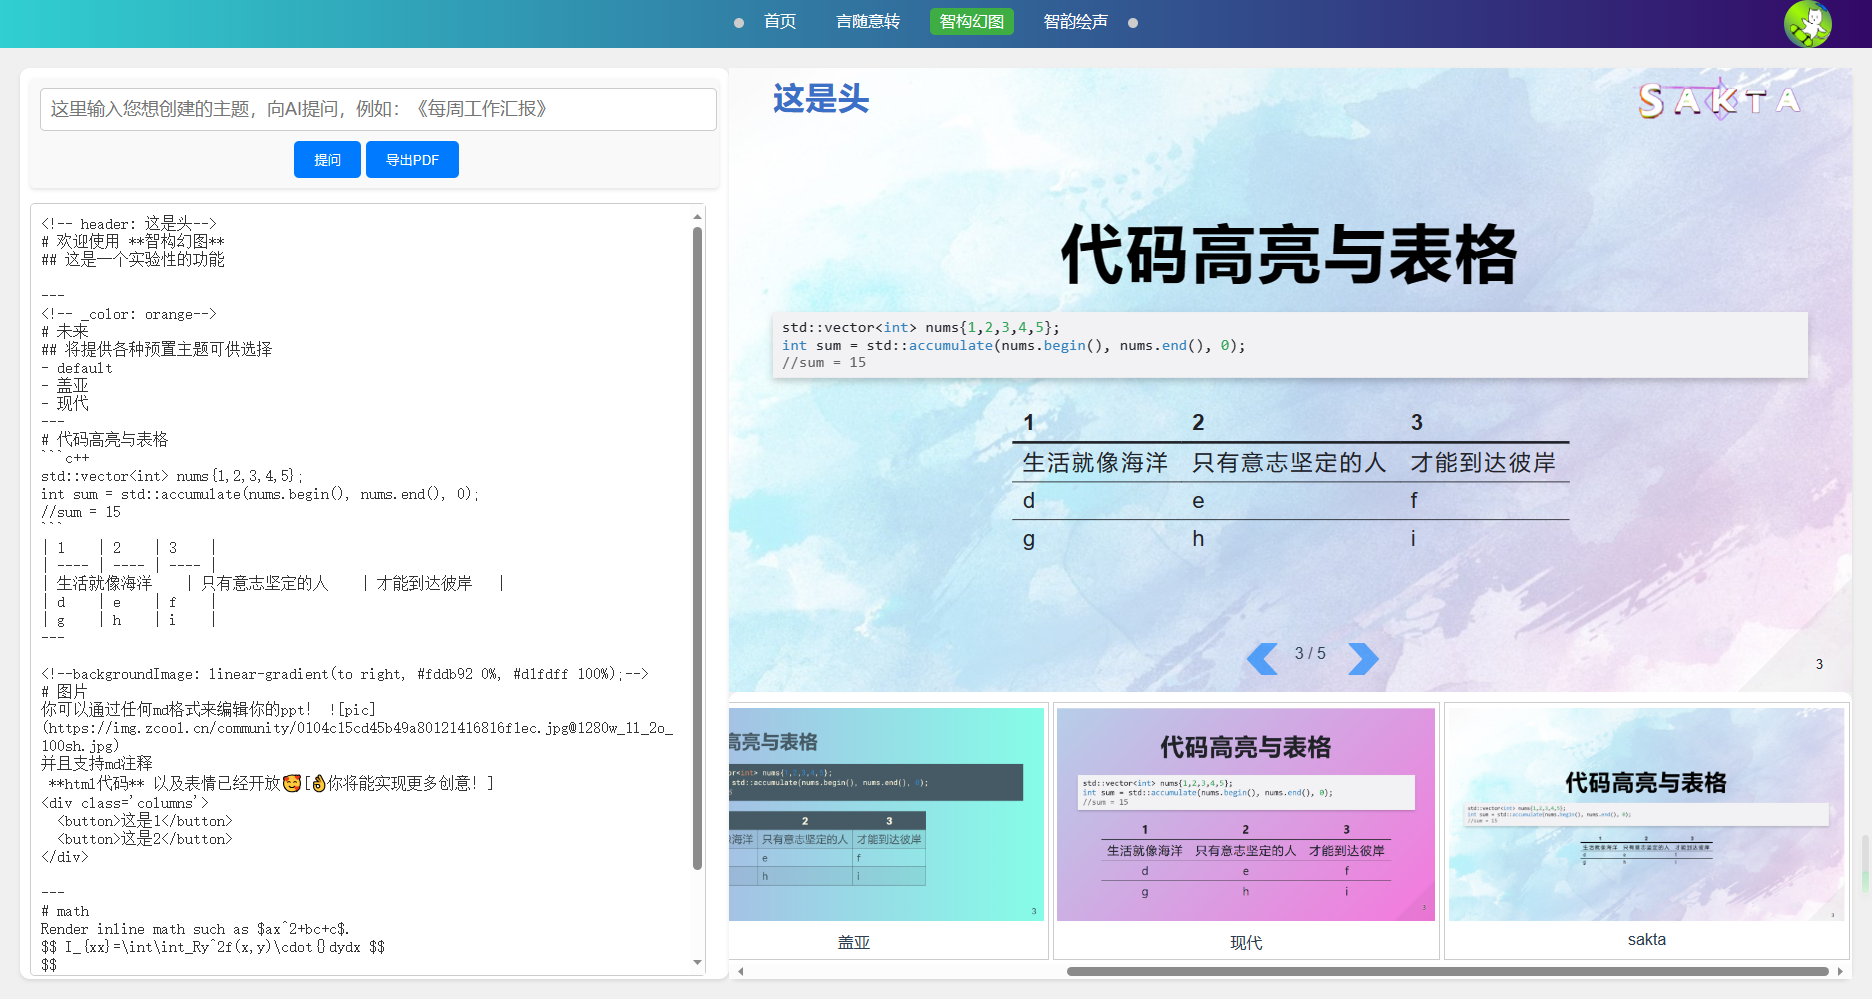Export the slides with 导出PDF
This screenshot has height=1001, width=1872.
coord(412,160)
